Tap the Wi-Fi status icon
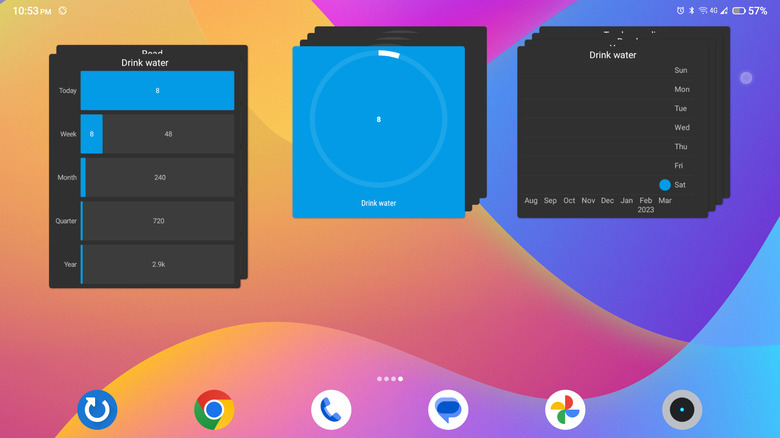The height and width of the screenshot is (438, 780). click(x=703, y=10)
